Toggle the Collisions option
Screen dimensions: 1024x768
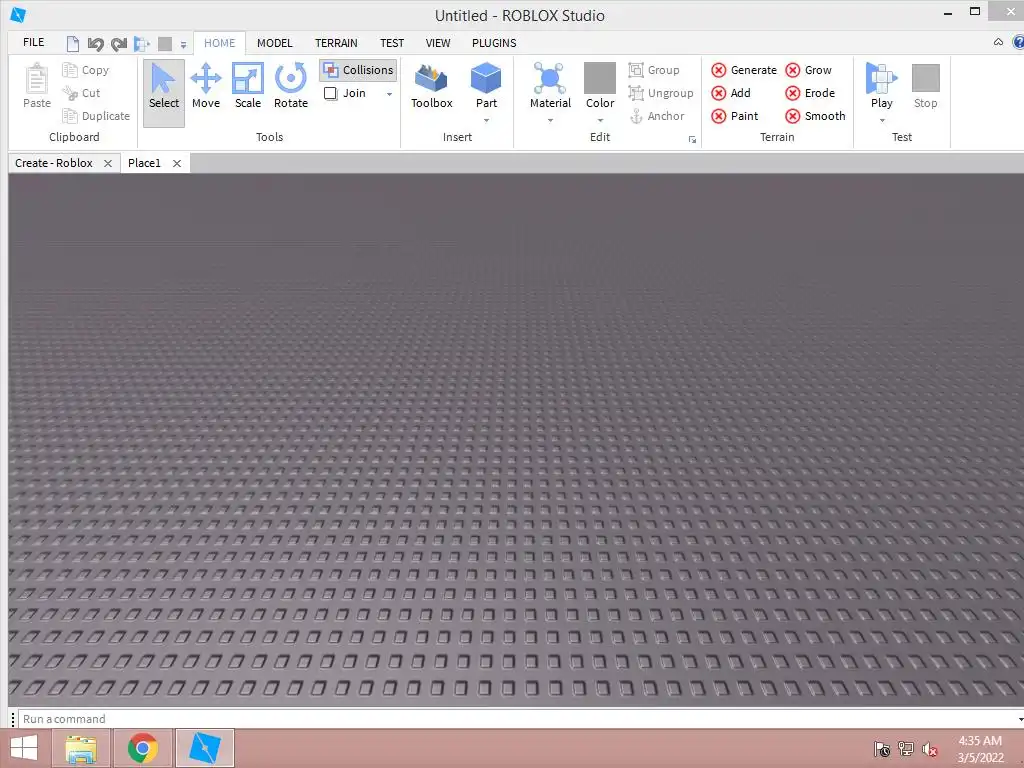coord(359,70)
